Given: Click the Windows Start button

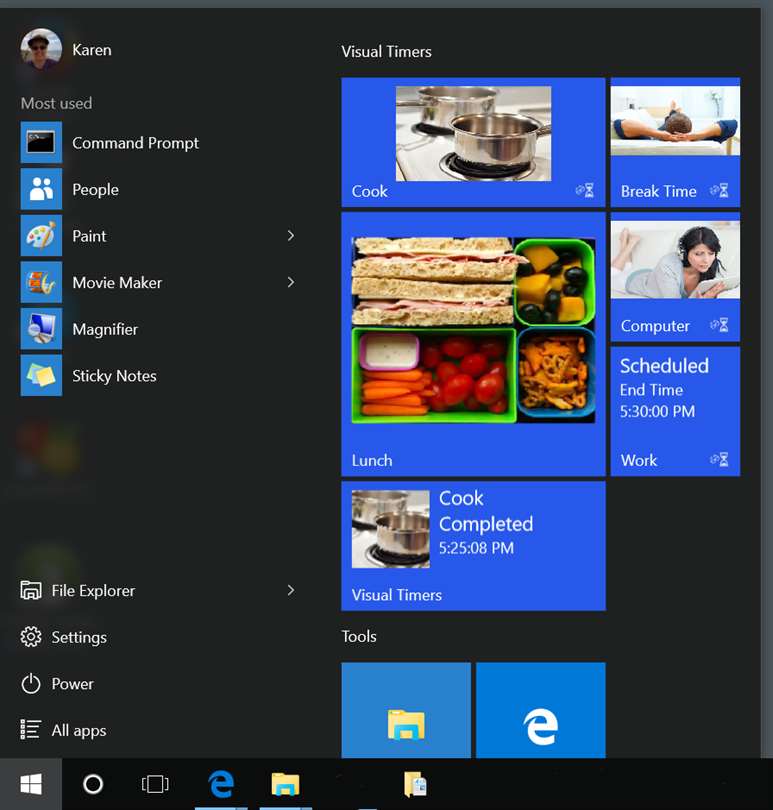Looking at the screenshot, I should click(31, 784).
